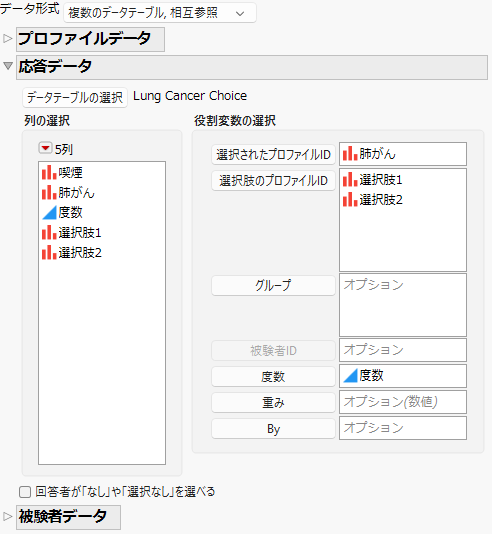The height and width of the screenshot is (534, 492).
Task: Expand the プロファイルデータ section
Action: pos(7,38)
